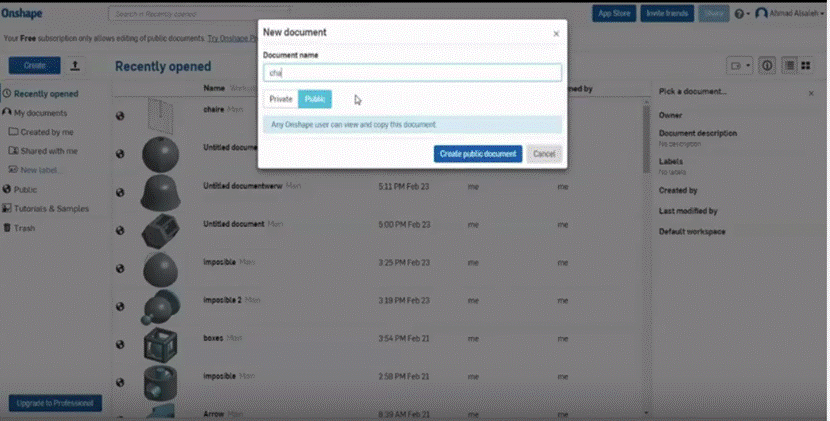Select the Private visibility option
The width and height of the screenshot is (830, 421).
pyautogui.click(x=281, y=99)
